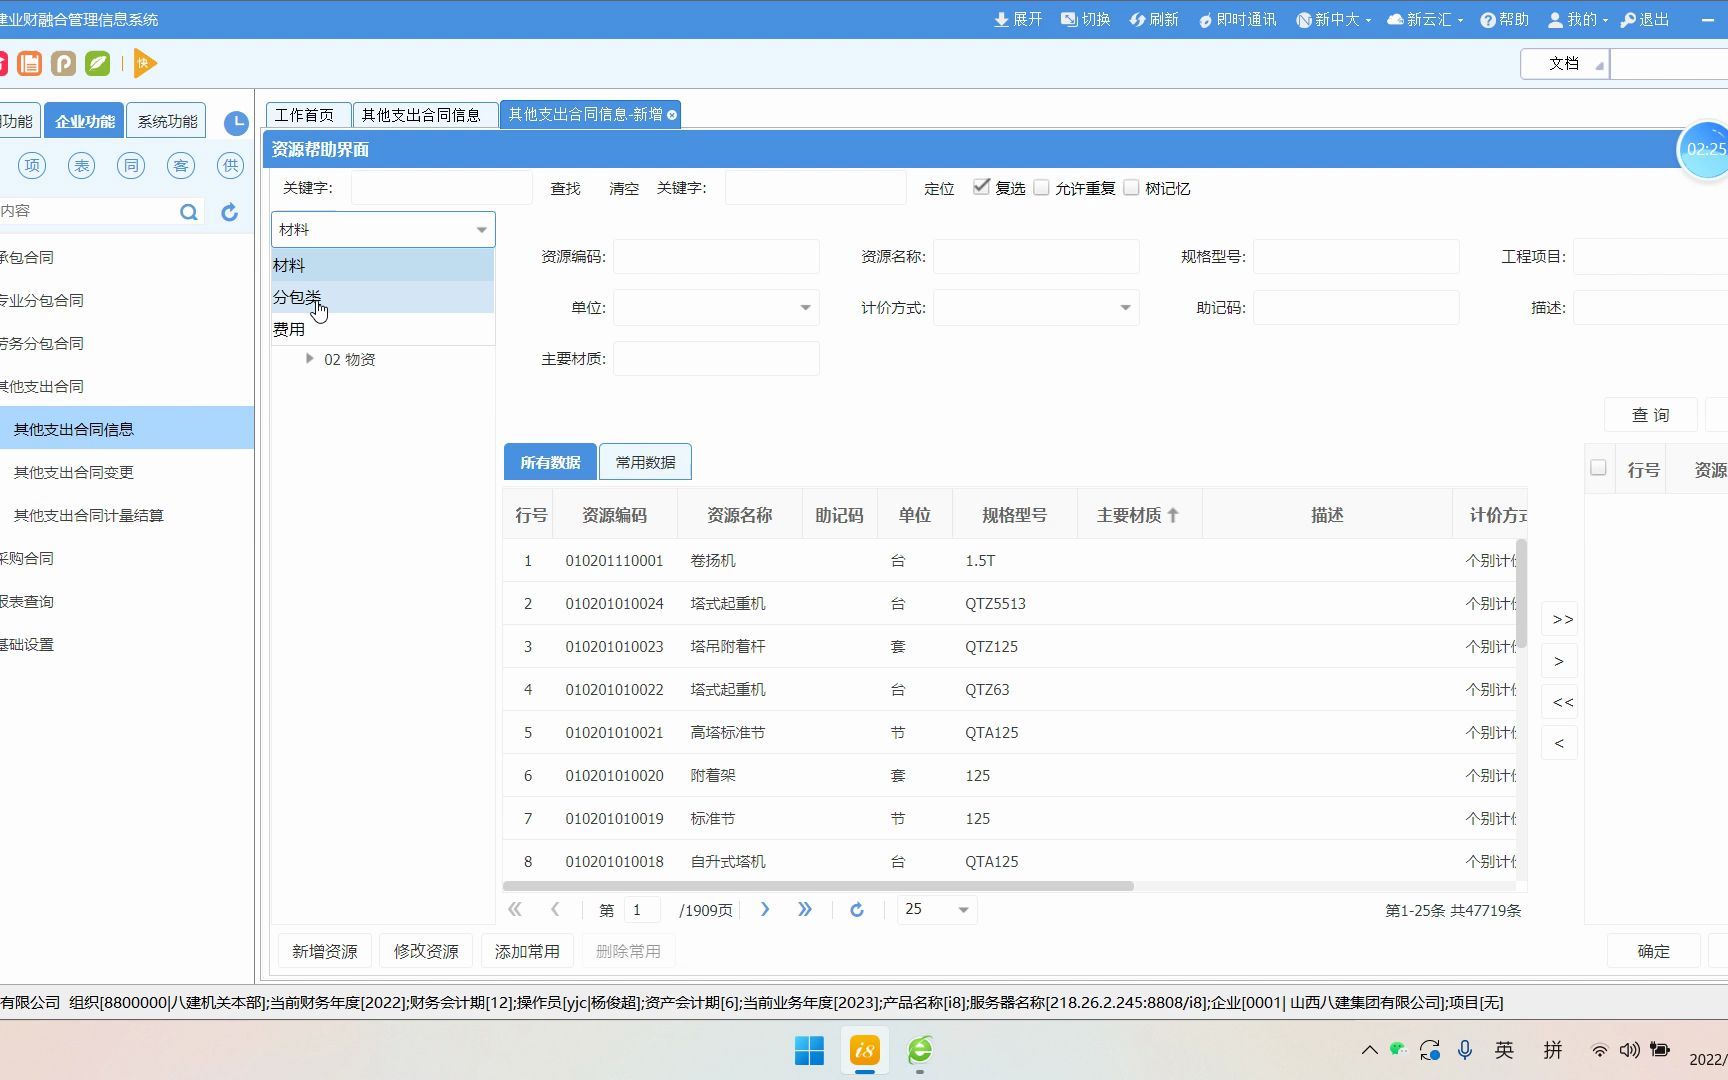Go to the next results page
Viewport: 1728px width, 1080px height.
[765, 910]
